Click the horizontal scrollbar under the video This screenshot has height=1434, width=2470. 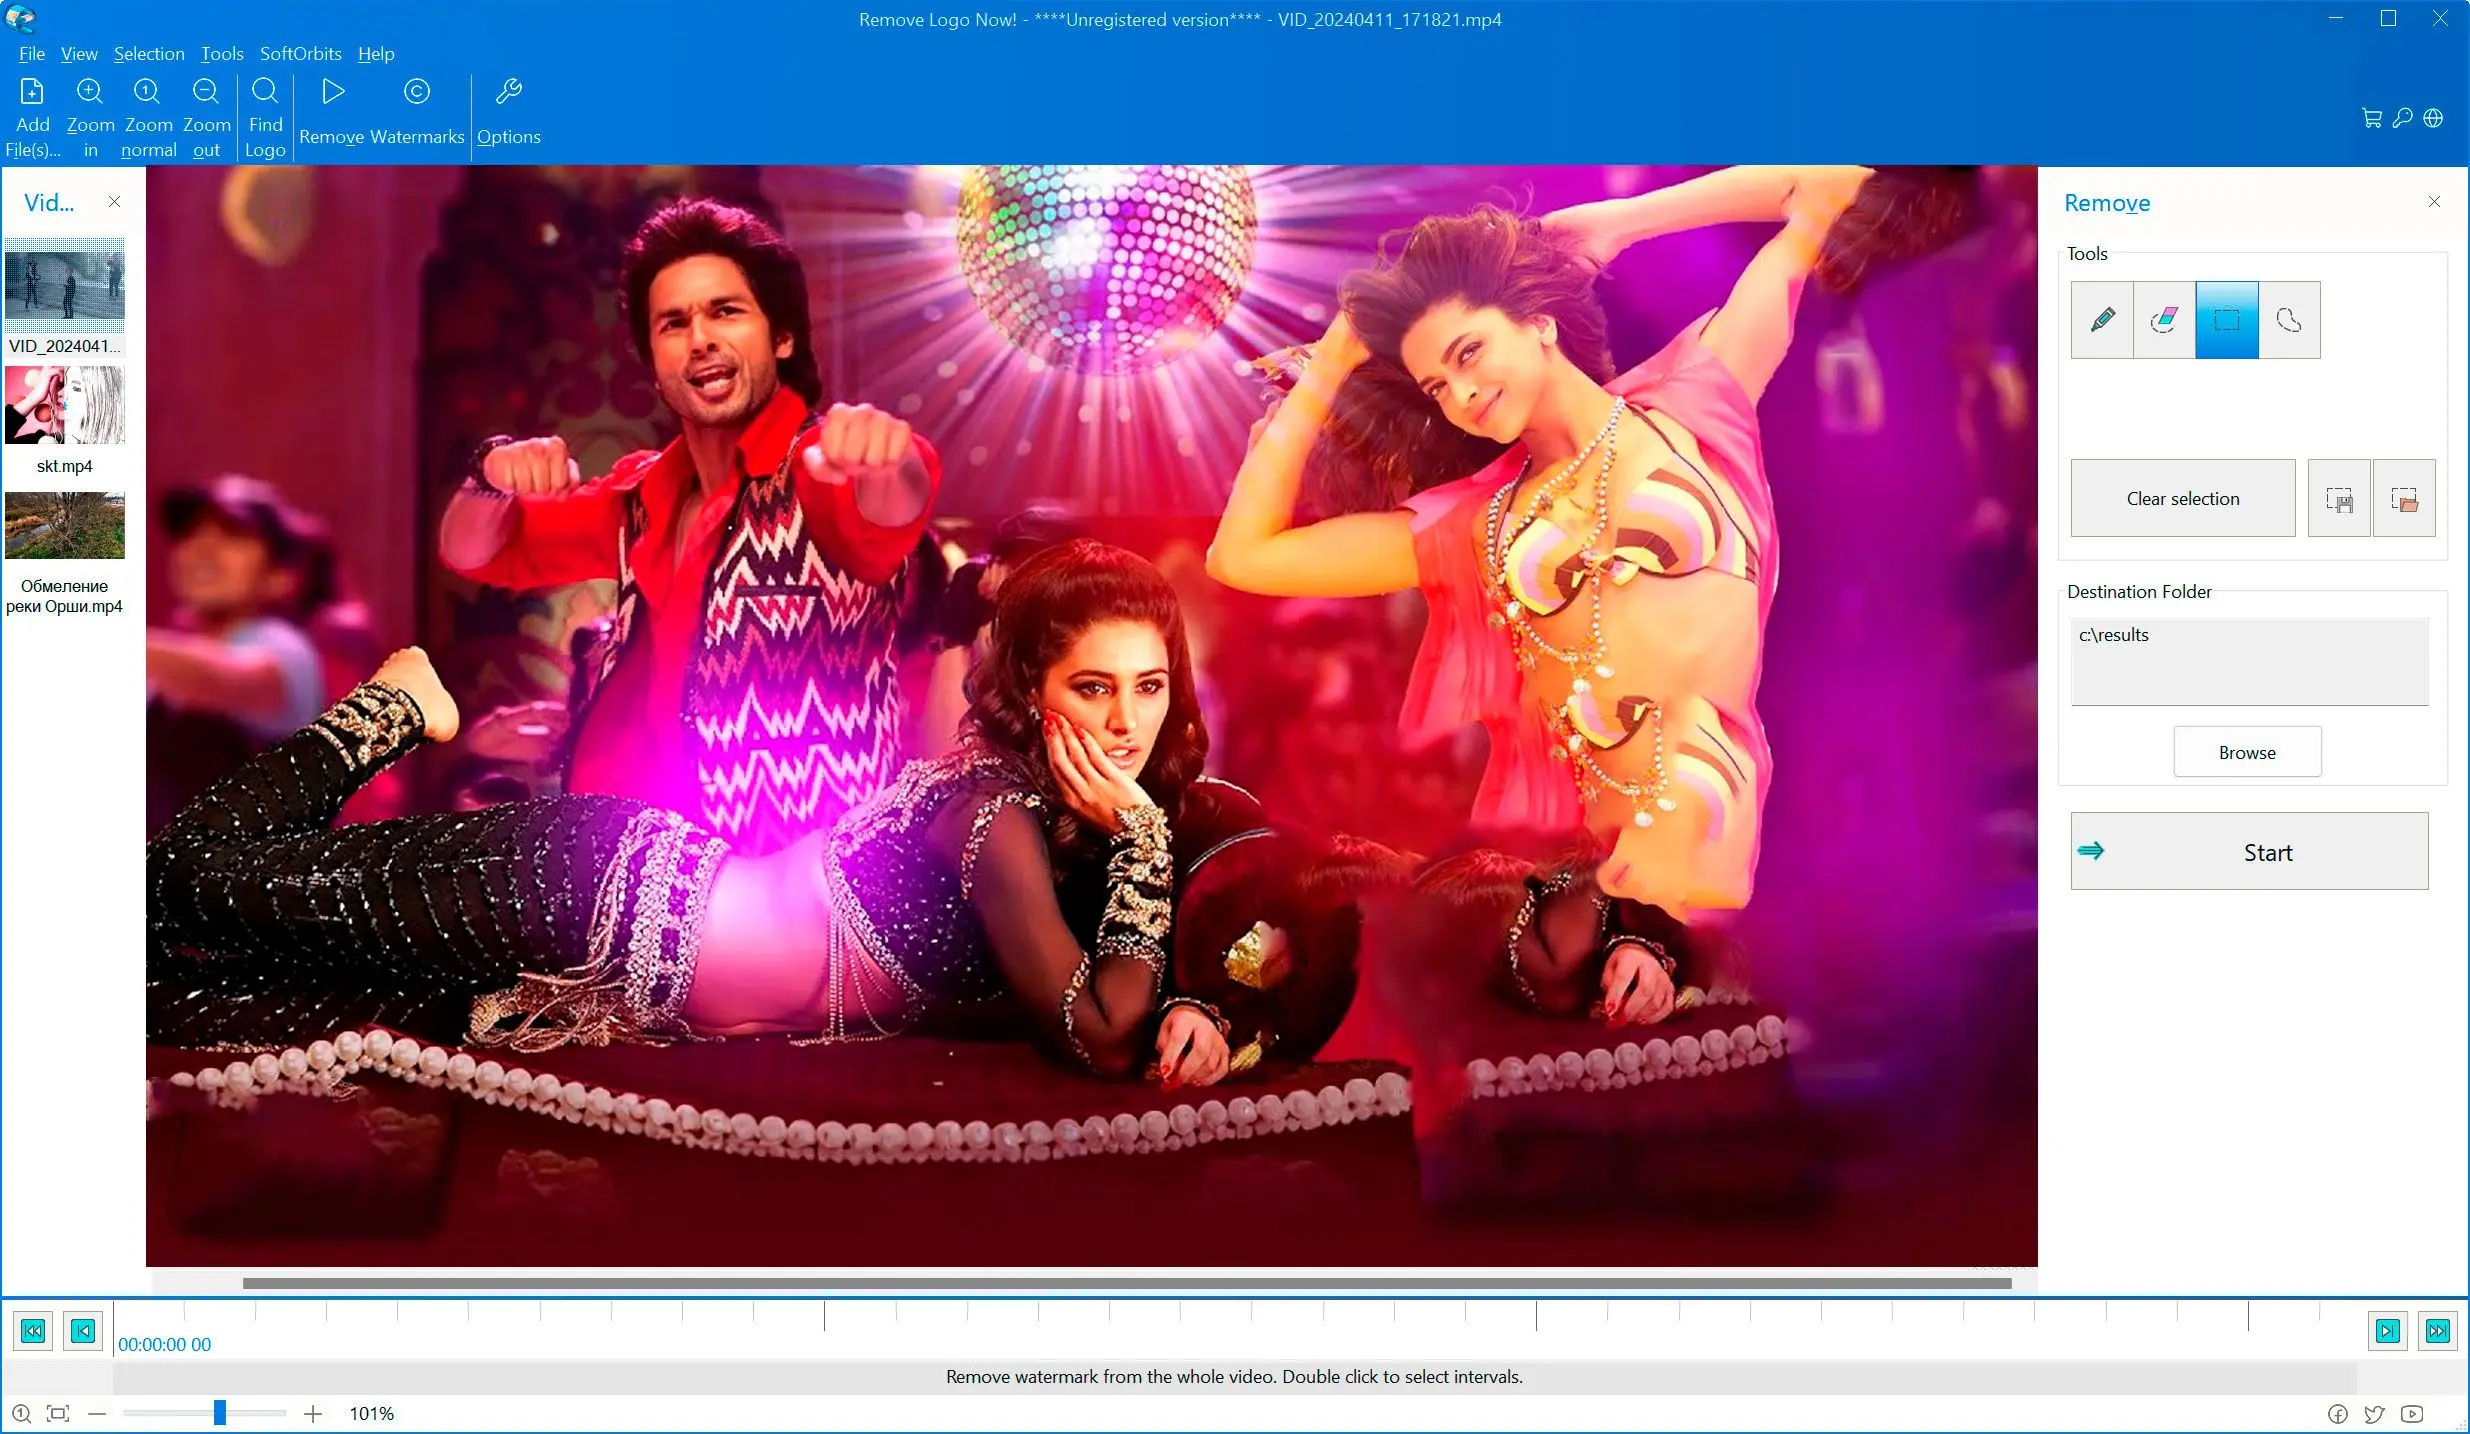click(1127, 1283)
